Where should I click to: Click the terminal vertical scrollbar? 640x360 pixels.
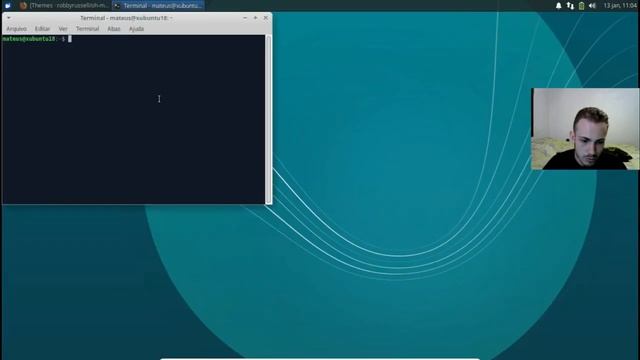(x=268, y=119)
